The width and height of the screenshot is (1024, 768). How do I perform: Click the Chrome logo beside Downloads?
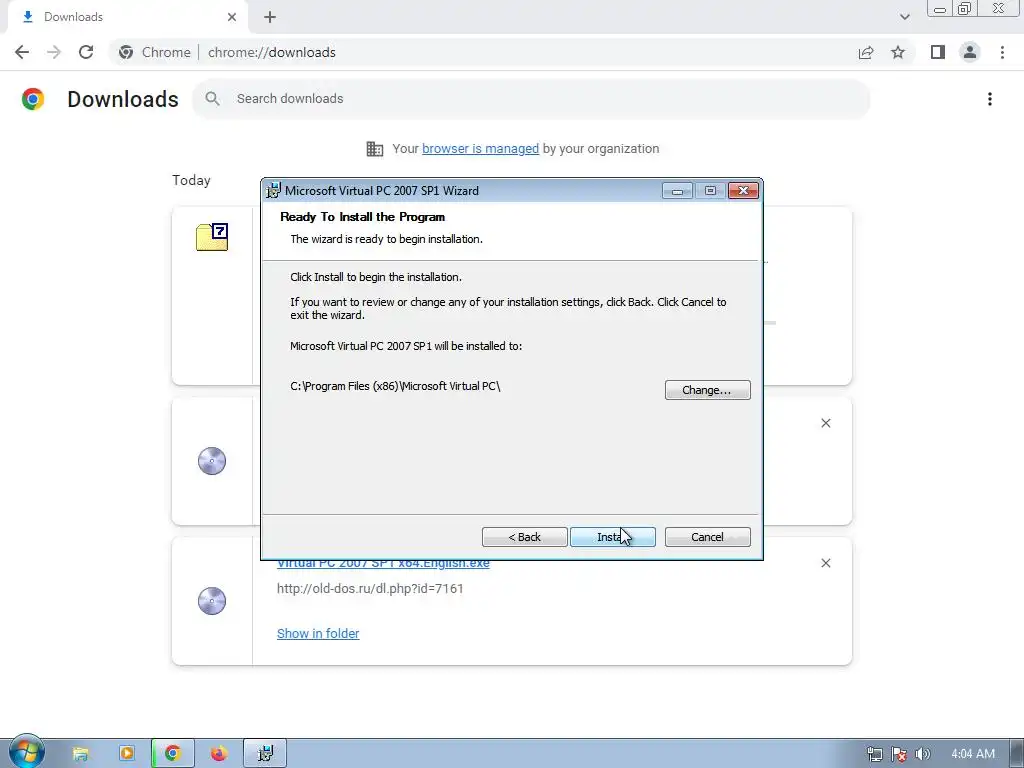[33, 99]
